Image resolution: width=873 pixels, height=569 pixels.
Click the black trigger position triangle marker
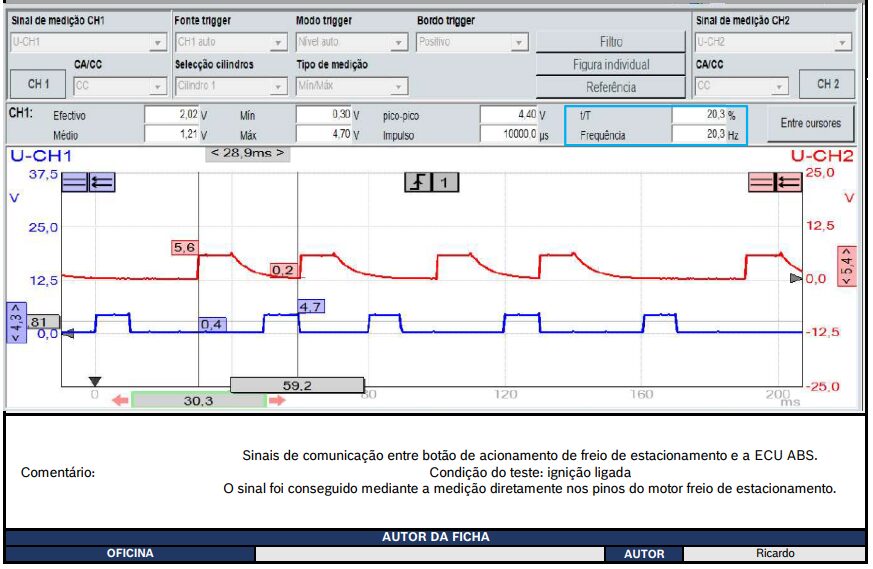coord(95,381)
